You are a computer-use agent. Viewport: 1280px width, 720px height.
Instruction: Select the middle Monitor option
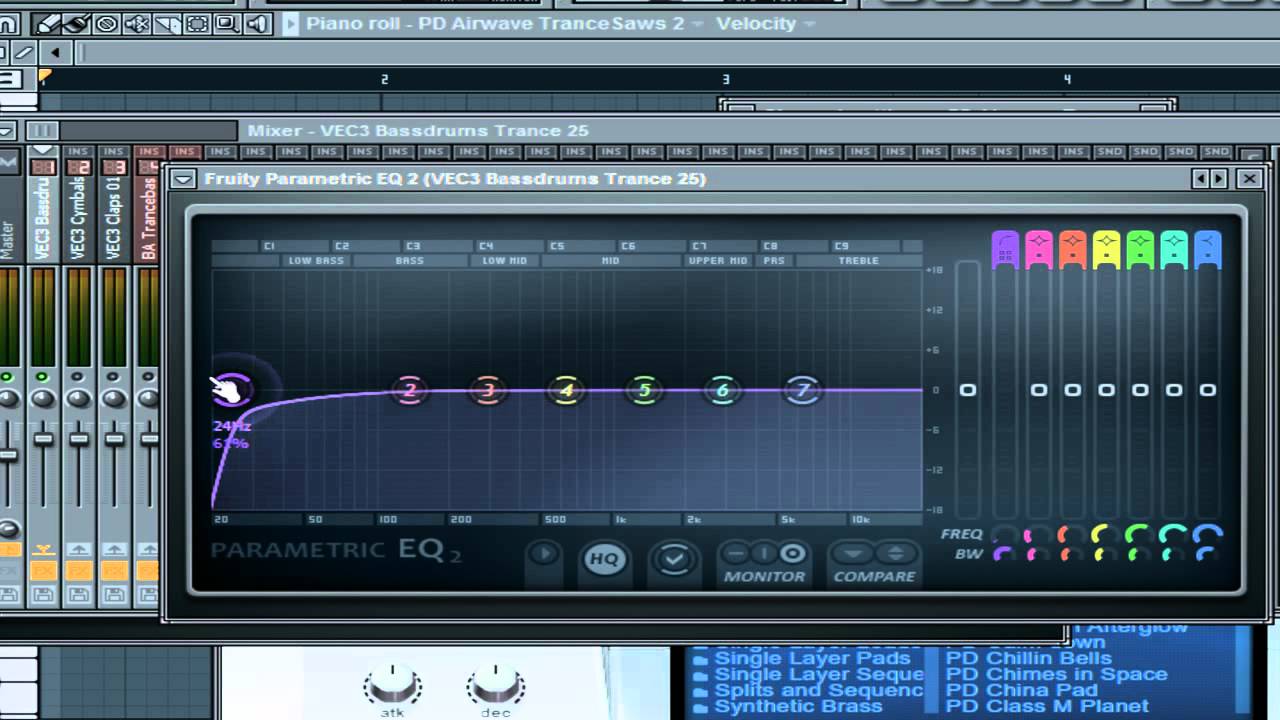(x=763, y=553)
